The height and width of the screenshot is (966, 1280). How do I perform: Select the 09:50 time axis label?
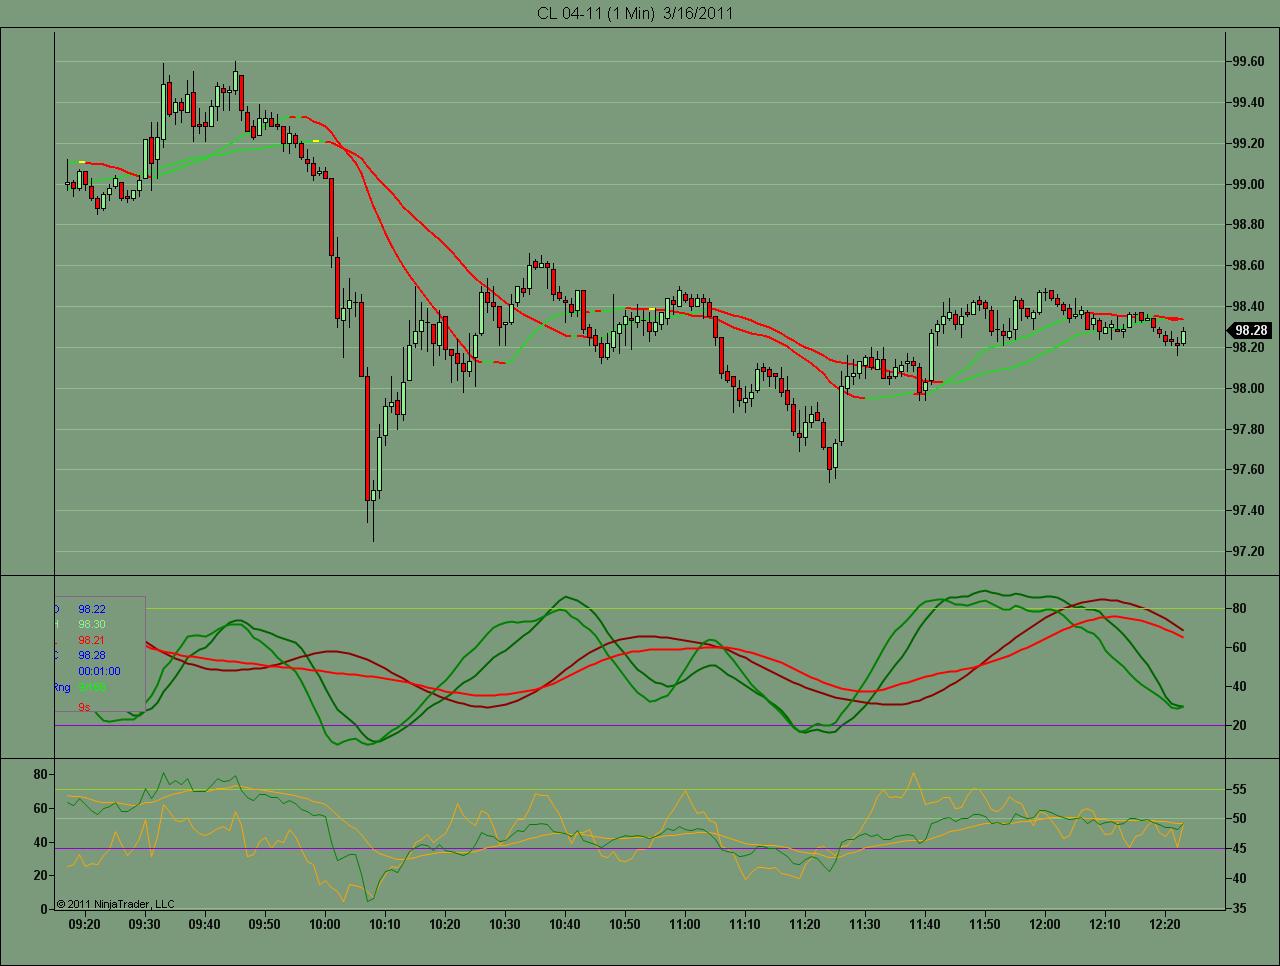coord(265,925)
